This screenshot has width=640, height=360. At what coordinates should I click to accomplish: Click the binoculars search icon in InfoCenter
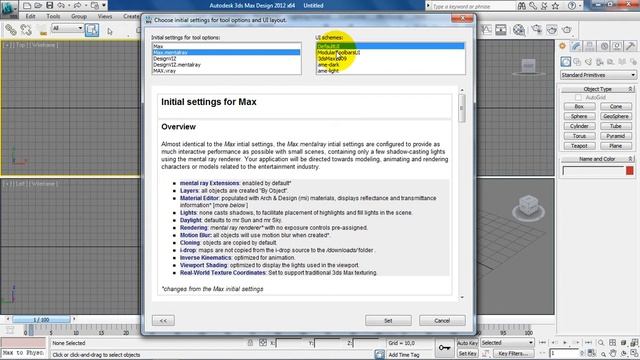pyautogui.click(x=522, y=6)
